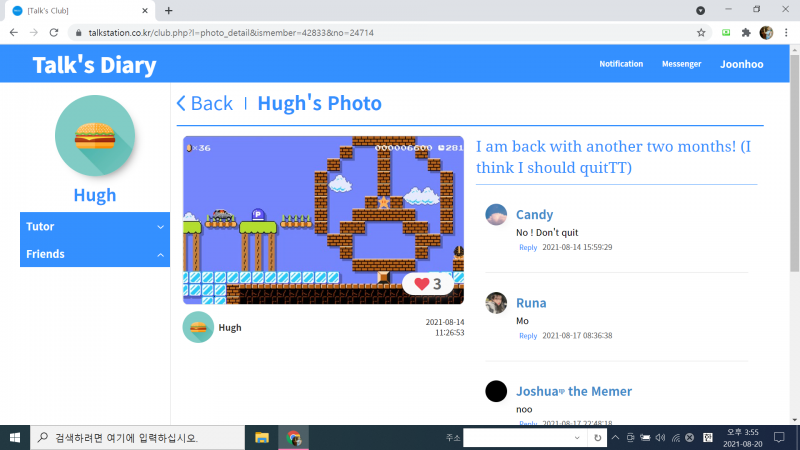Go back using the Back chevron link

tap(204, 104)
